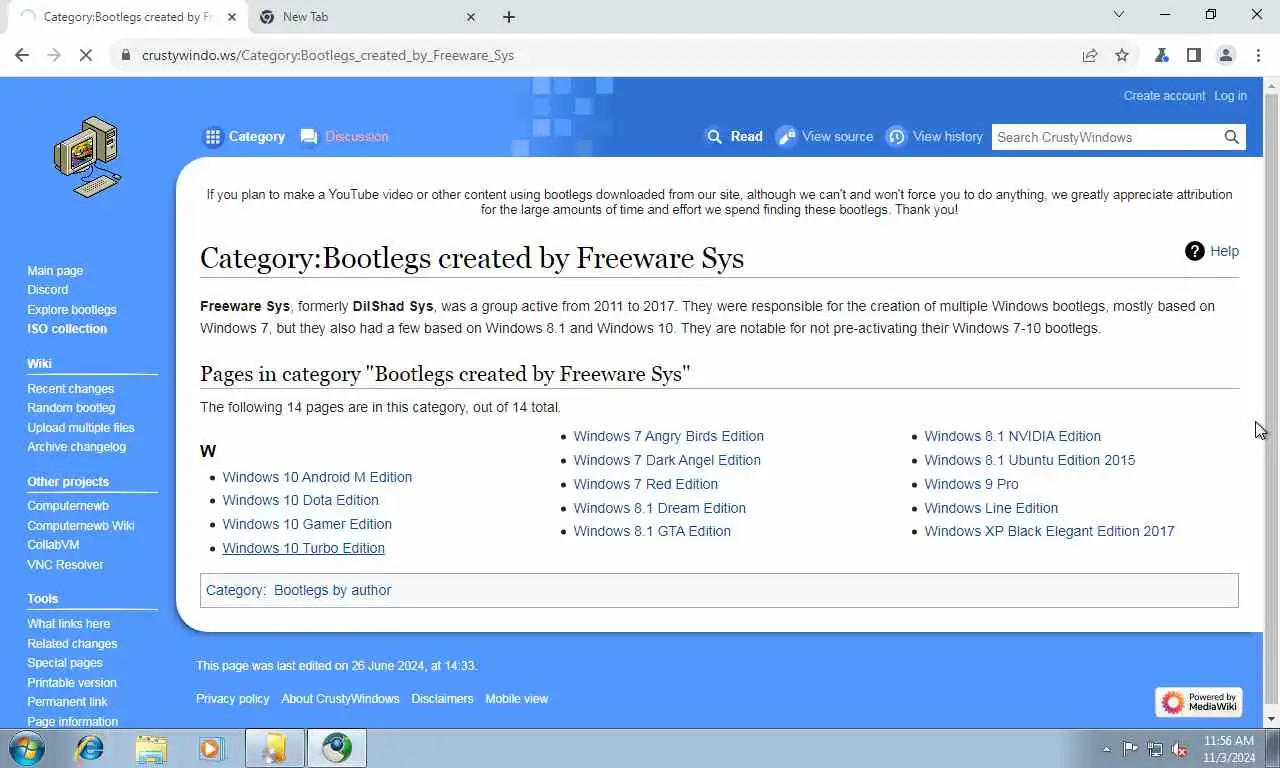The image size is (1280, 768).
Task: Open the Windows Start button
Action: [x=27, y=748]
